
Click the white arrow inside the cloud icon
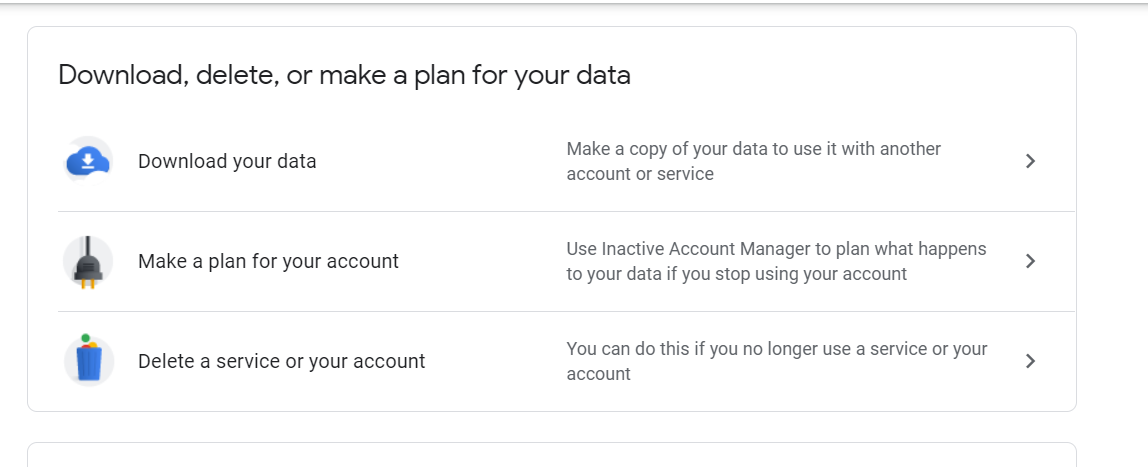point(88,160)
